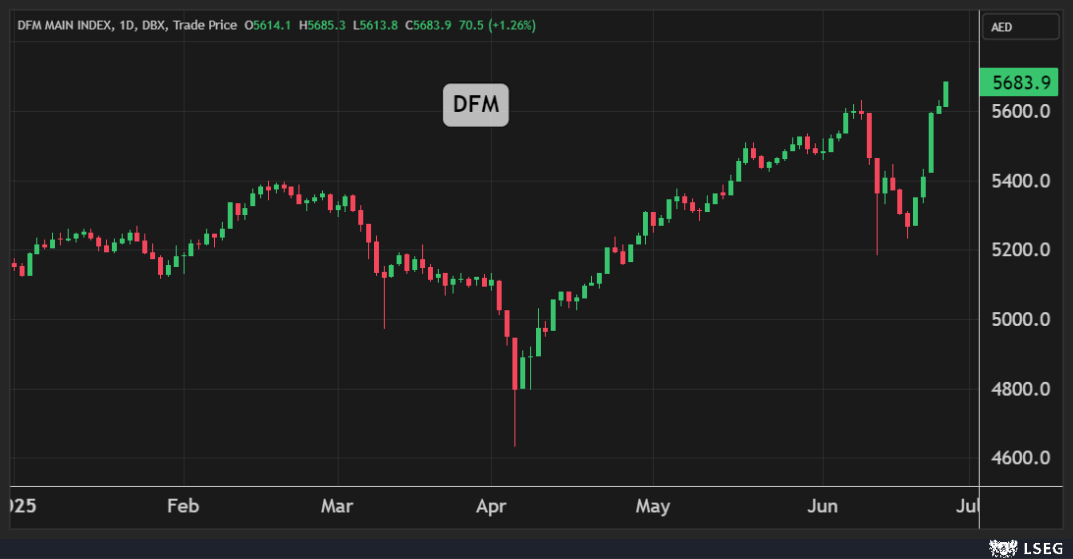Click the Feb label on time axis
The width and height of the screenshot is (1073, 559).
coord(182,506)
